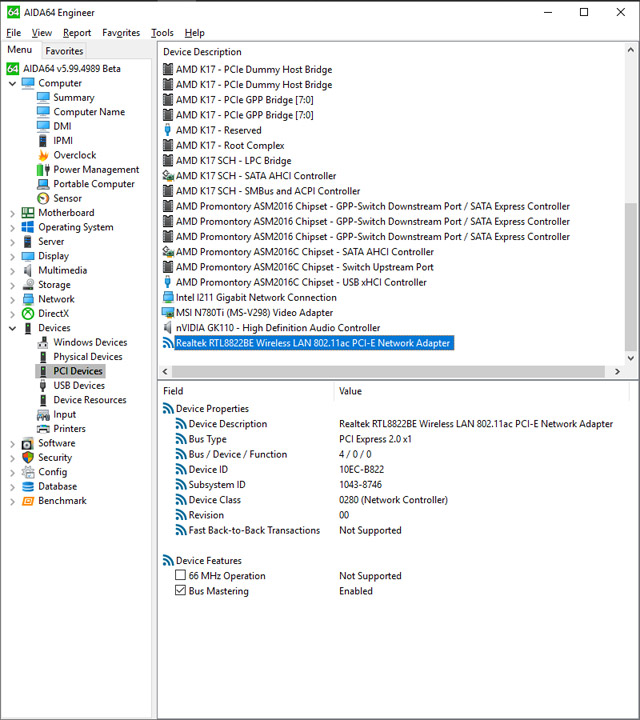Image resolution: width=640 pixels, height=720 pixels.
Task: Expand the Benchmark tree node
Action: 12,501
